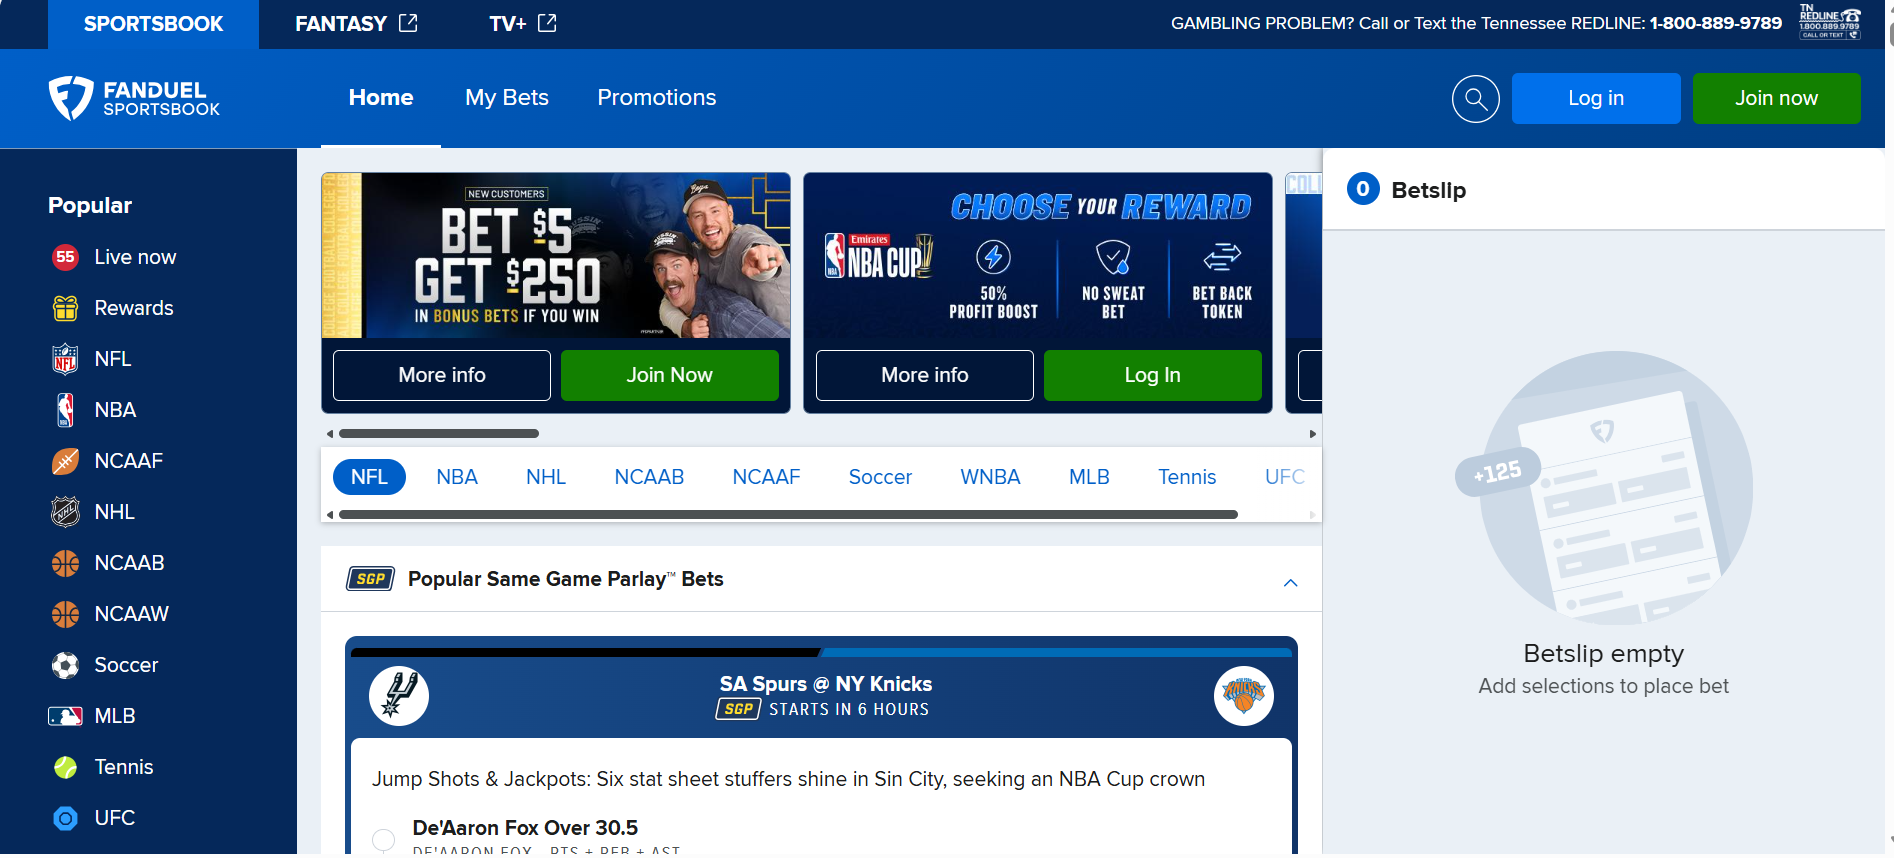Click More info on Choose Your Reward promo

point(925,375)
